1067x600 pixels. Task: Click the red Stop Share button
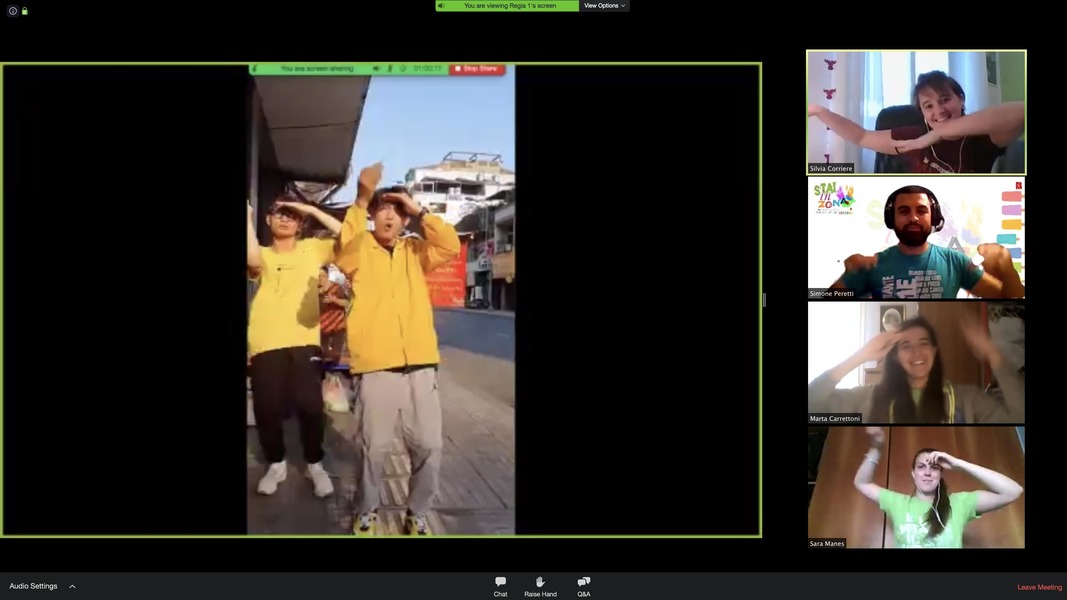[476, 69]
